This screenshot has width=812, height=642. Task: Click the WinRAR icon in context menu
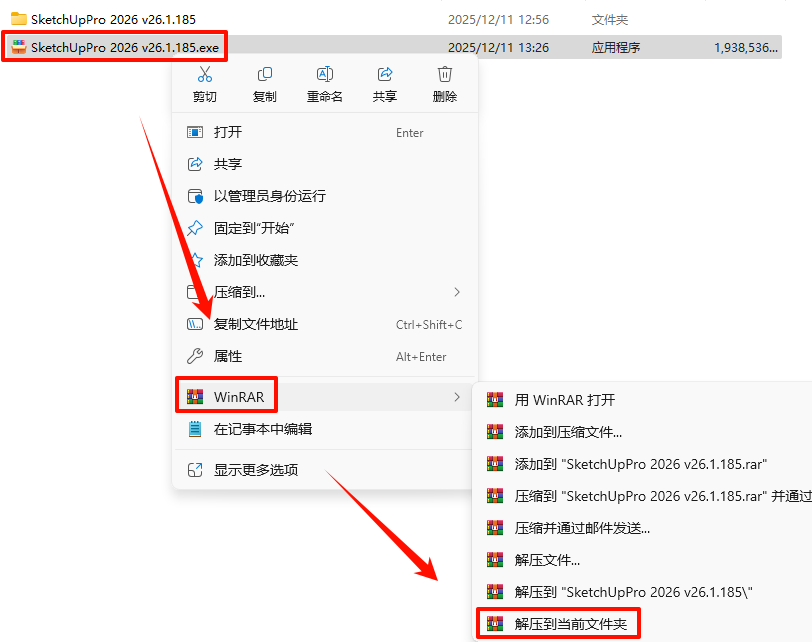(x=195, y=397)
